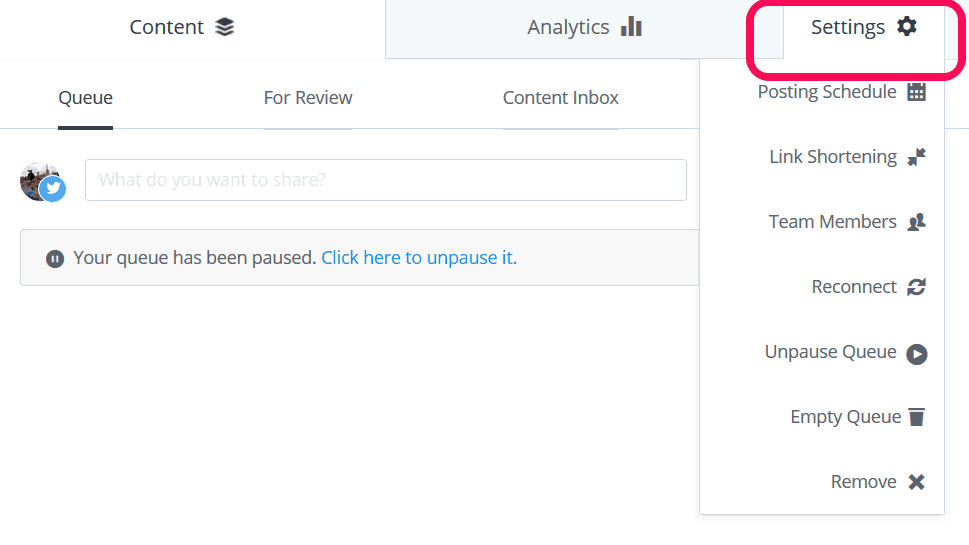Screen dimensions: 969x545
Task: Click the pause icon in queue notice
Action: (55, 259)
